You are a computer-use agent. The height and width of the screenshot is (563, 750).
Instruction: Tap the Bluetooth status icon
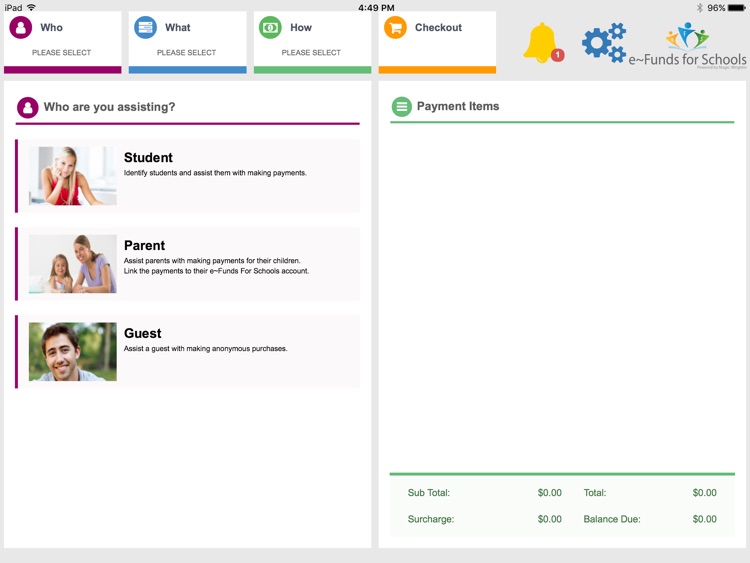pos(699,8)
